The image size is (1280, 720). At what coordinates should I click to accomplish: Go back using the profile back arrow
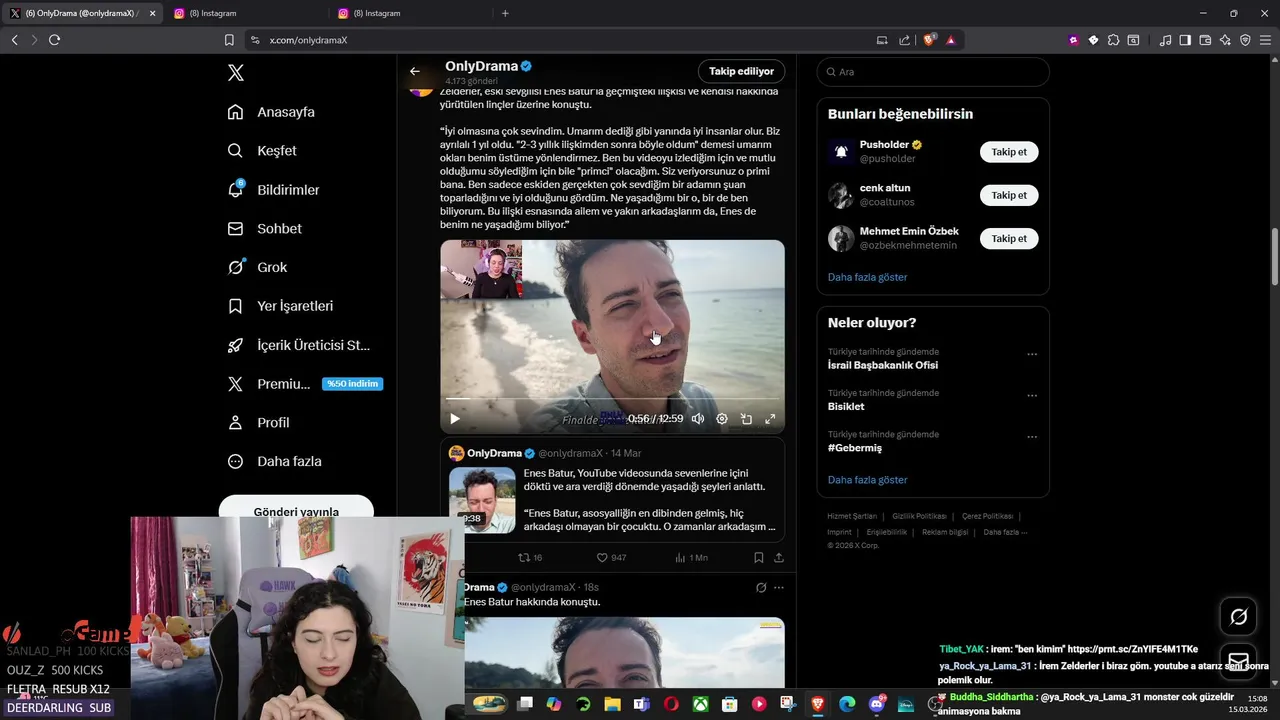tap(415, 71)
